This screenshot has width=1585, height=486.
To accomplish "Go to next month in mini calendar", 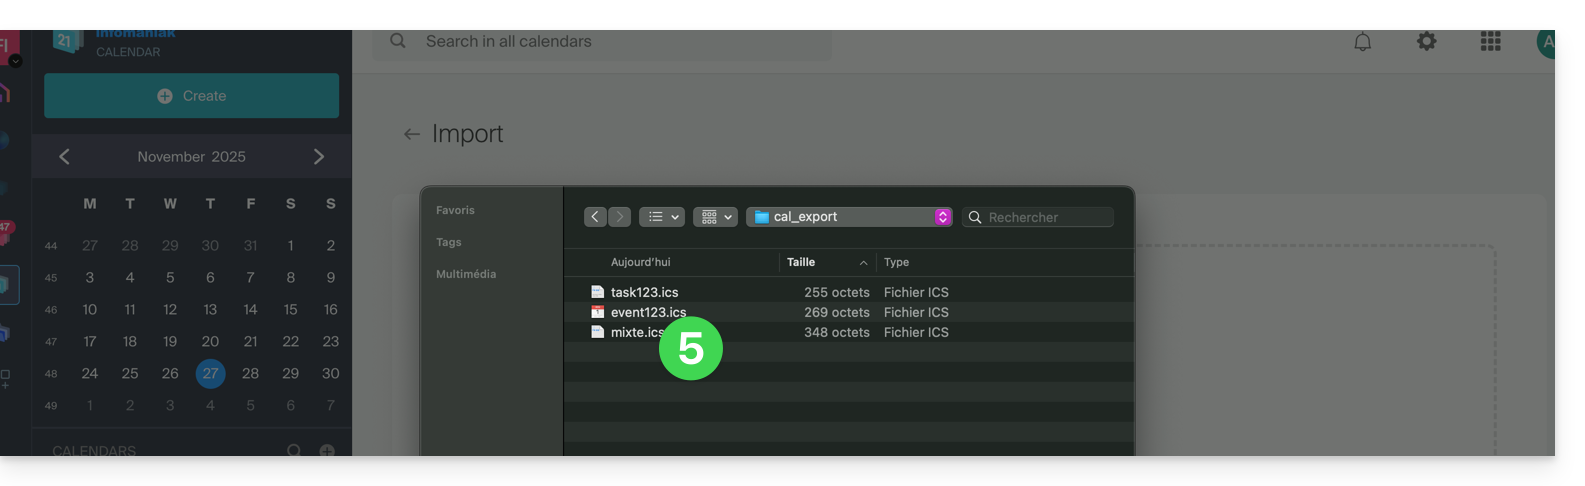I will (x=319, y=156).
